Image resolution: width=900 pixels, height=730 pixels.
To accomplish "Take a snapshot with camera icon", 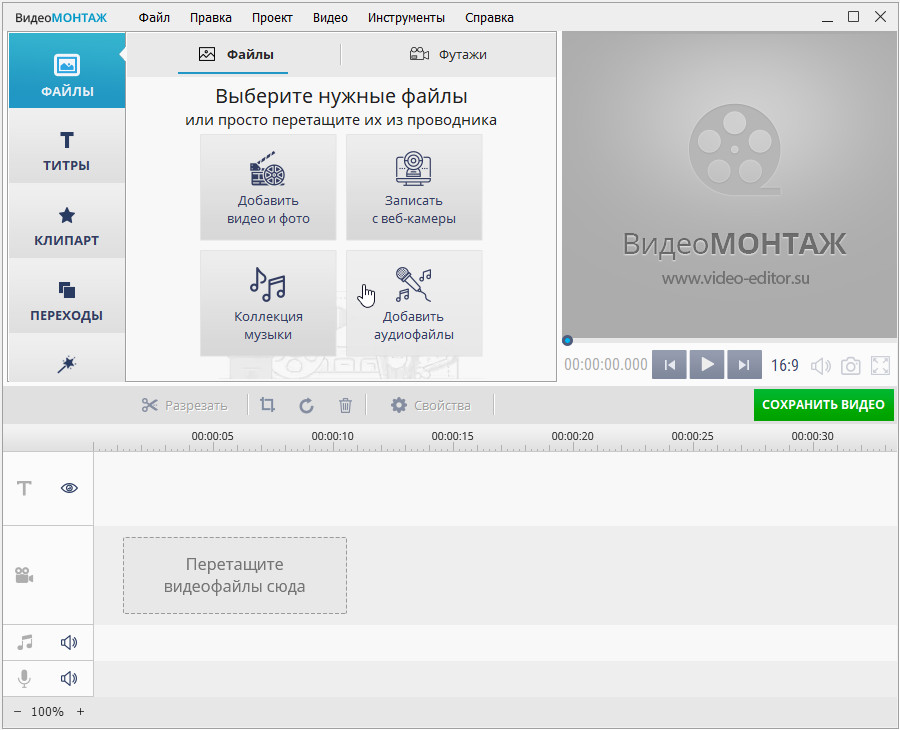I will click(x=850, y=366).
